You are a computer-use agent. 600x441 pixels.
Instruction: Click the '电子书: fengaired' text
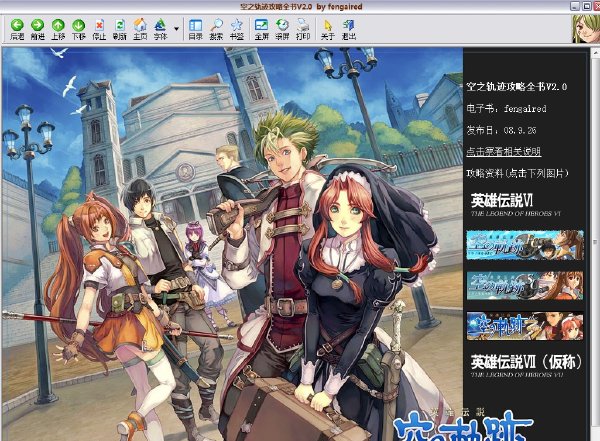[506, 109]
